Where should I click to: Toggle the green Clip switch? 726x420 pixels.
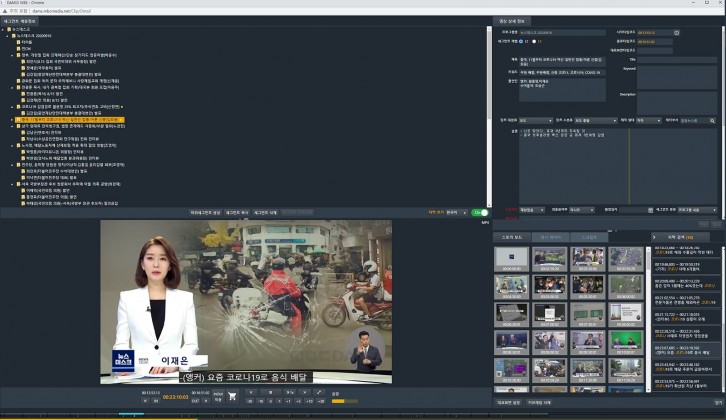tap(481, 212)
